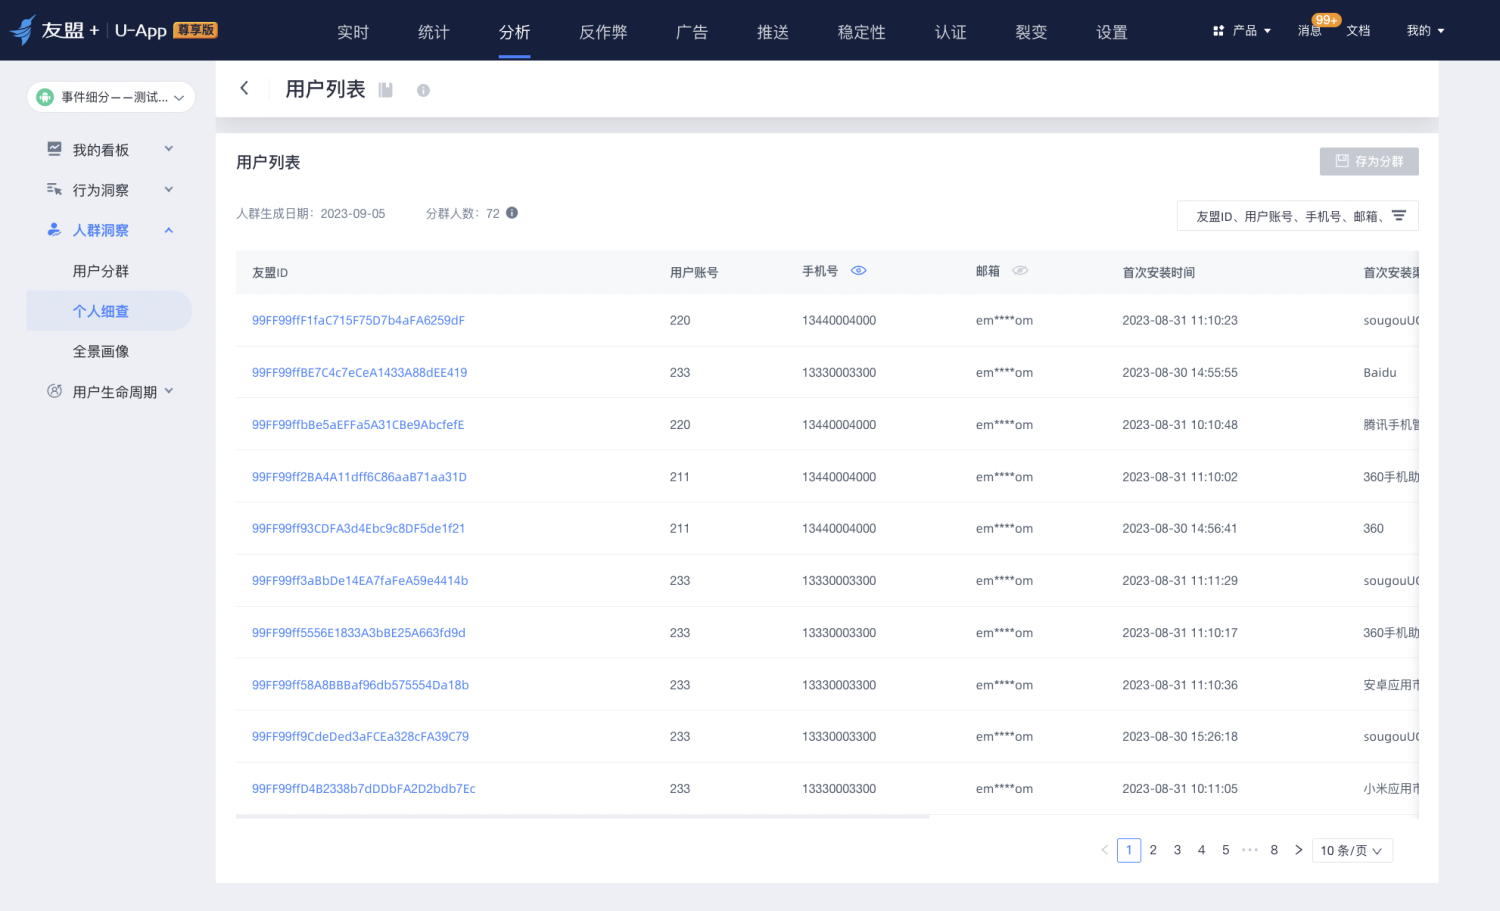Select current page 1 in pagination
Screen dimensions: 1500x911
pyautogui.click(x=1129, y=850)
